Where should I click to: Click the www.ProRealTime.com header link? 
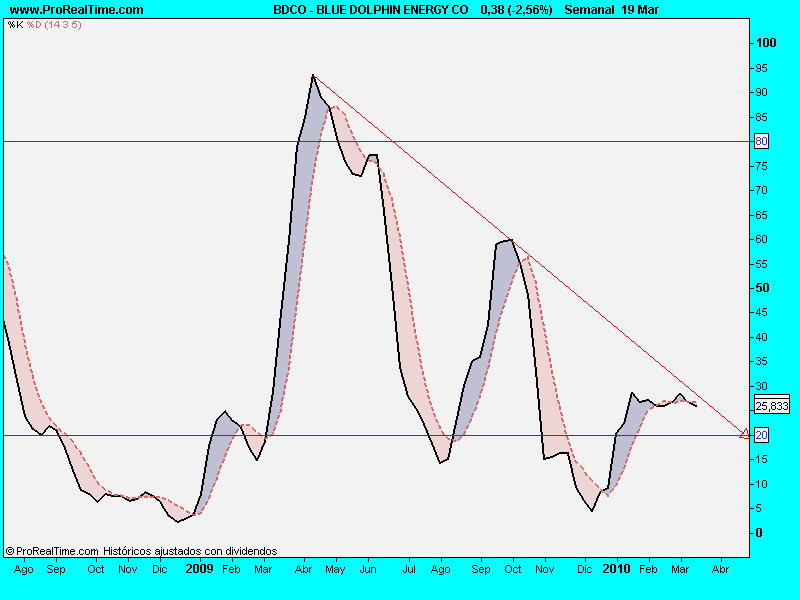point(77,10)
